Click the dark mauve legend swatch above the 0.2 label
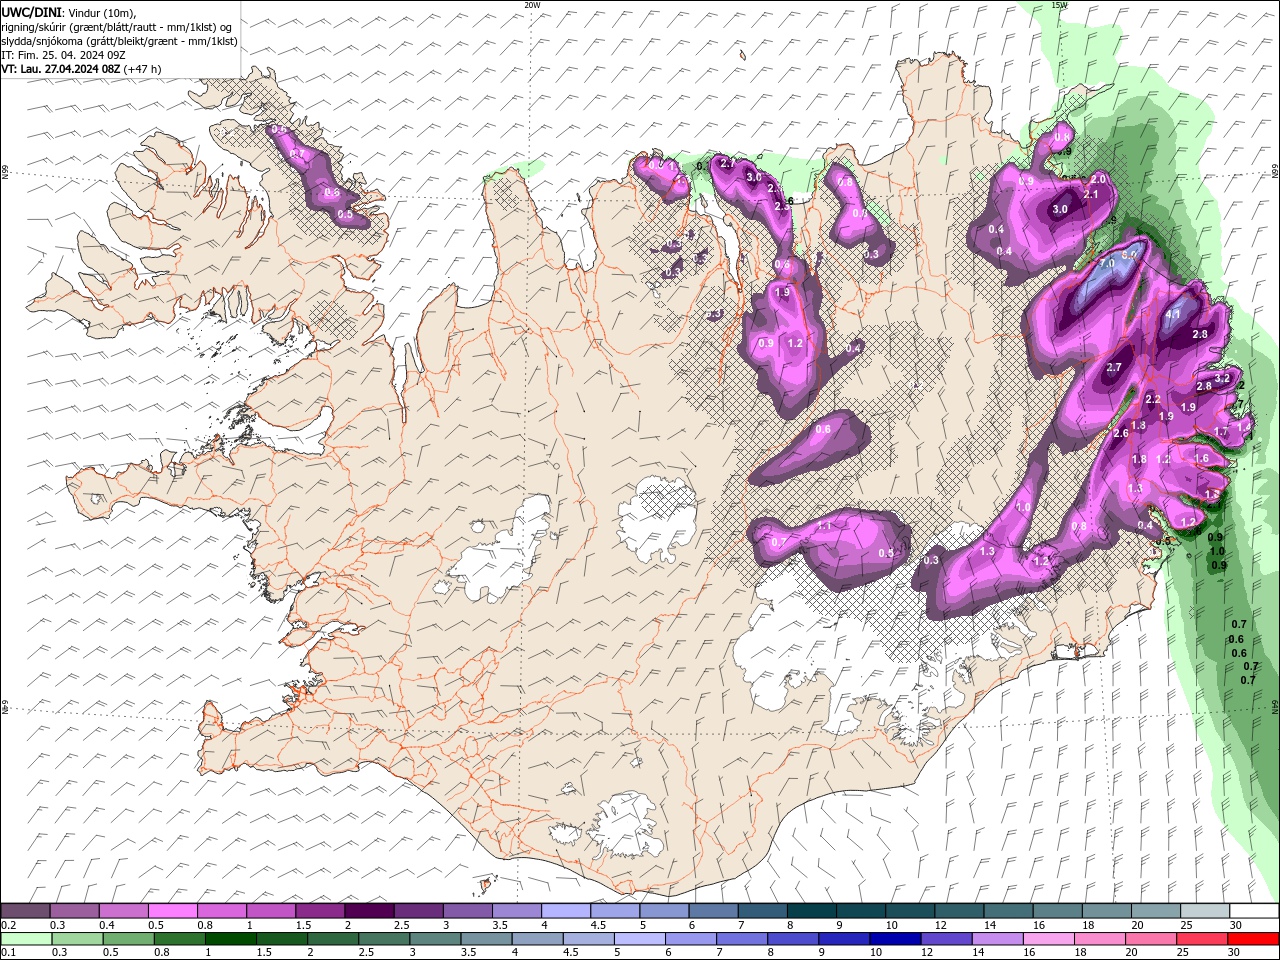This screenshot has height=960, width=1280. point(25,911)
